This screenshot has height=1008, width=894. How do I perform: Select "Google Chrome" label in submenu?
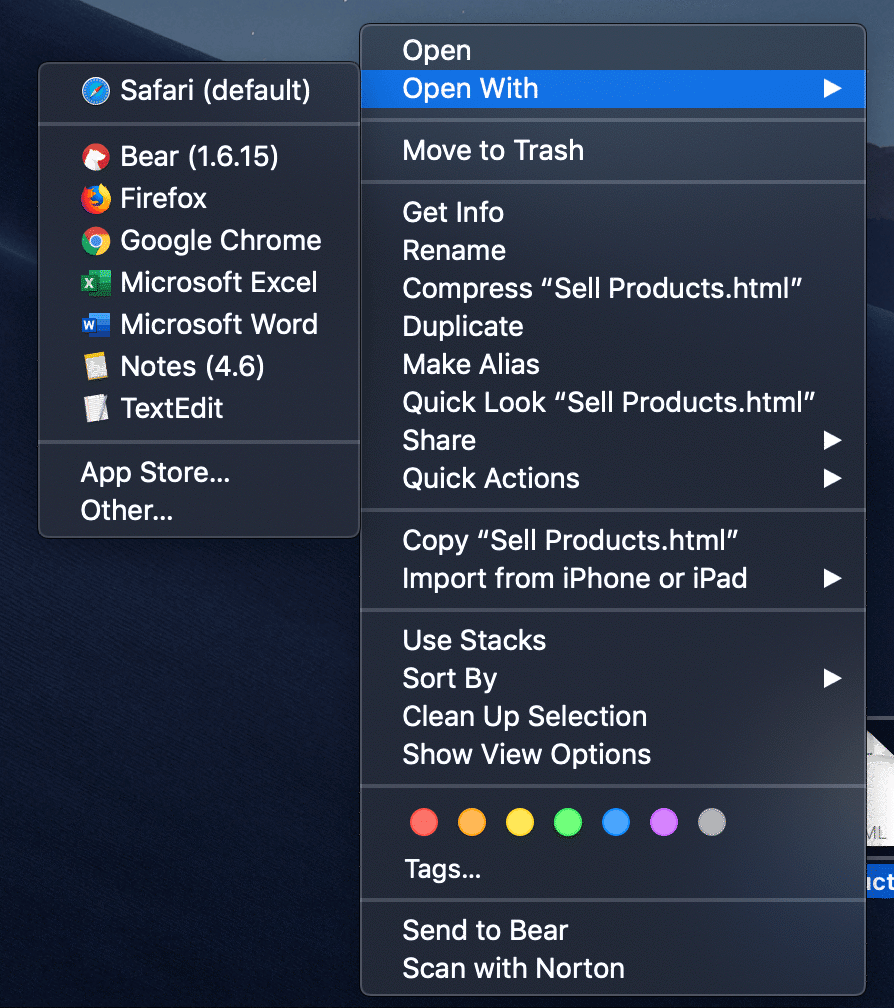[x=220, y=241]
